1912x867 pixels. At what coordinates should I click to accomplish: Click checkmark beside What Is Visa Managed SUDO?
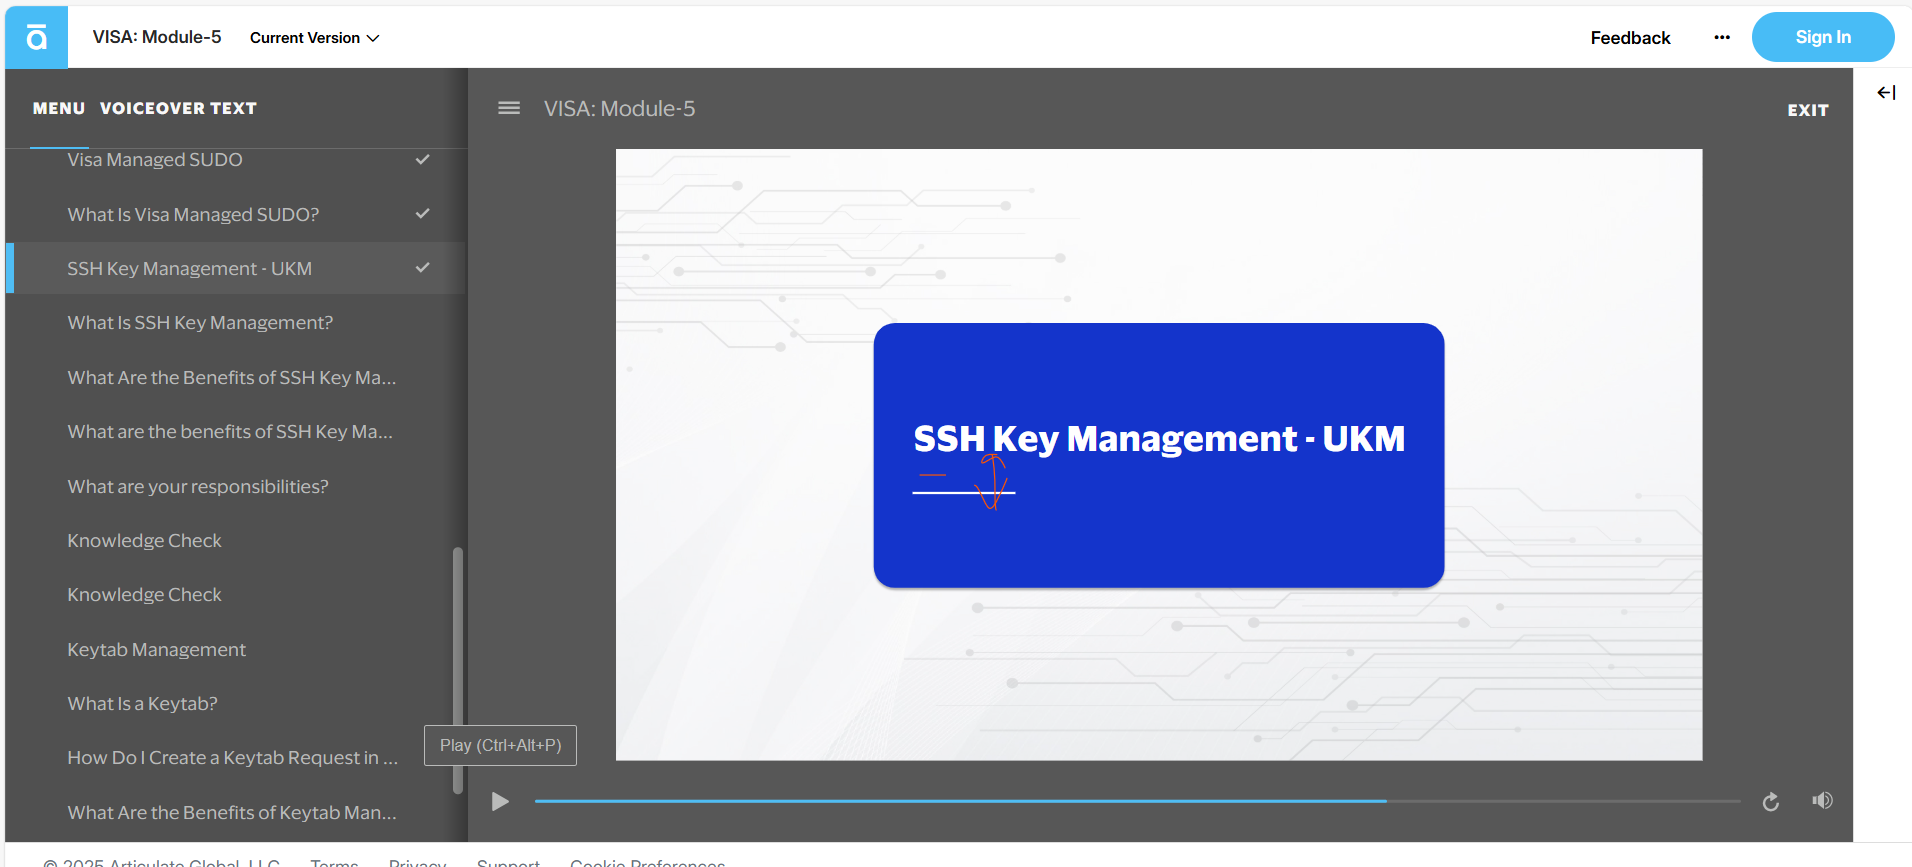(423, 214)
